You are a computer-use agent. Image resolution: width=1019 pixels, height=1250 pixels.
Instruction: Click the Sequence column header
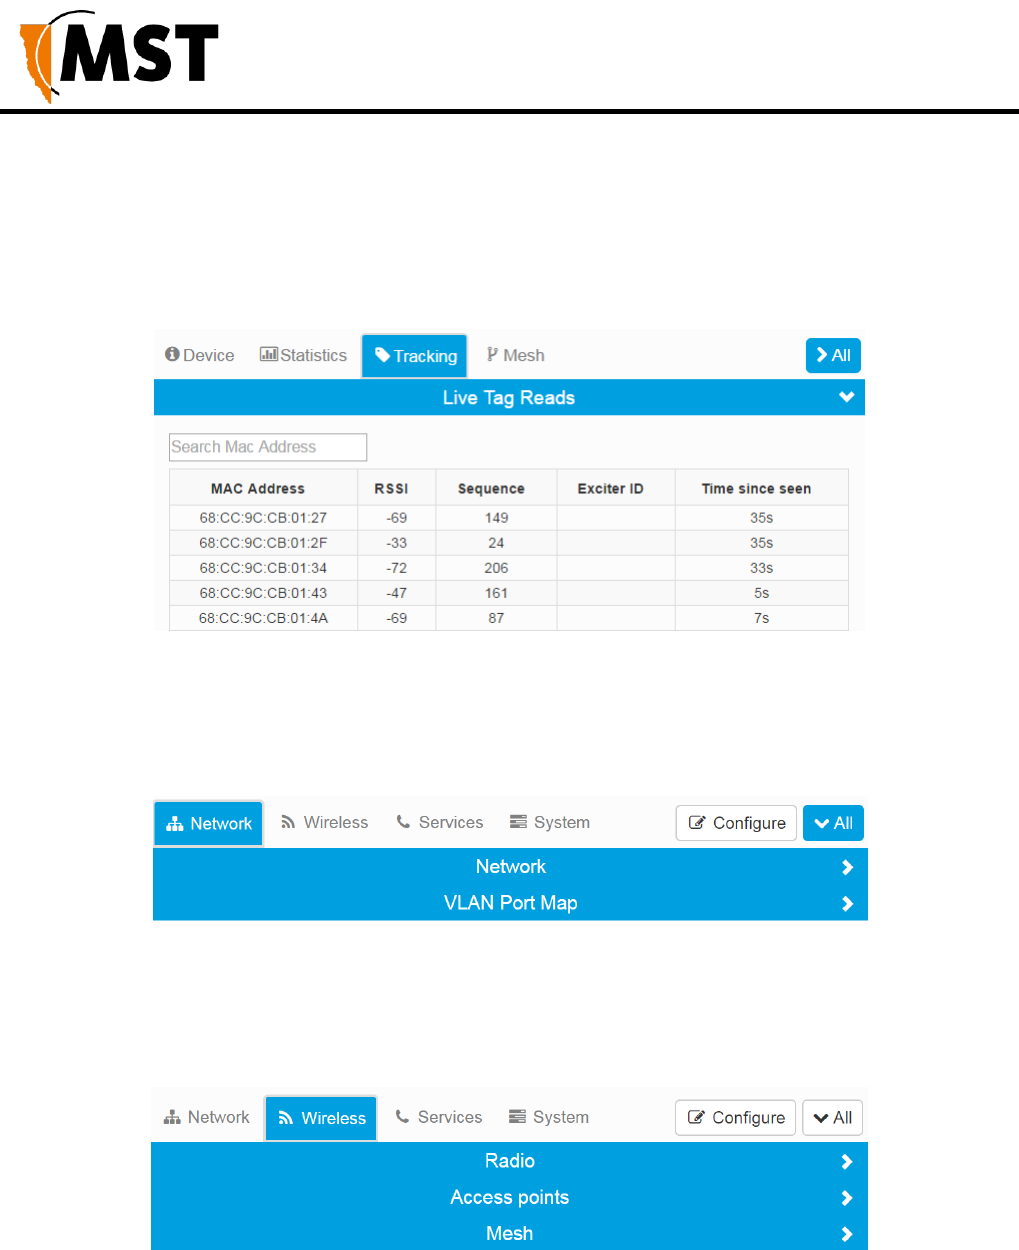[x=491, y=489]
